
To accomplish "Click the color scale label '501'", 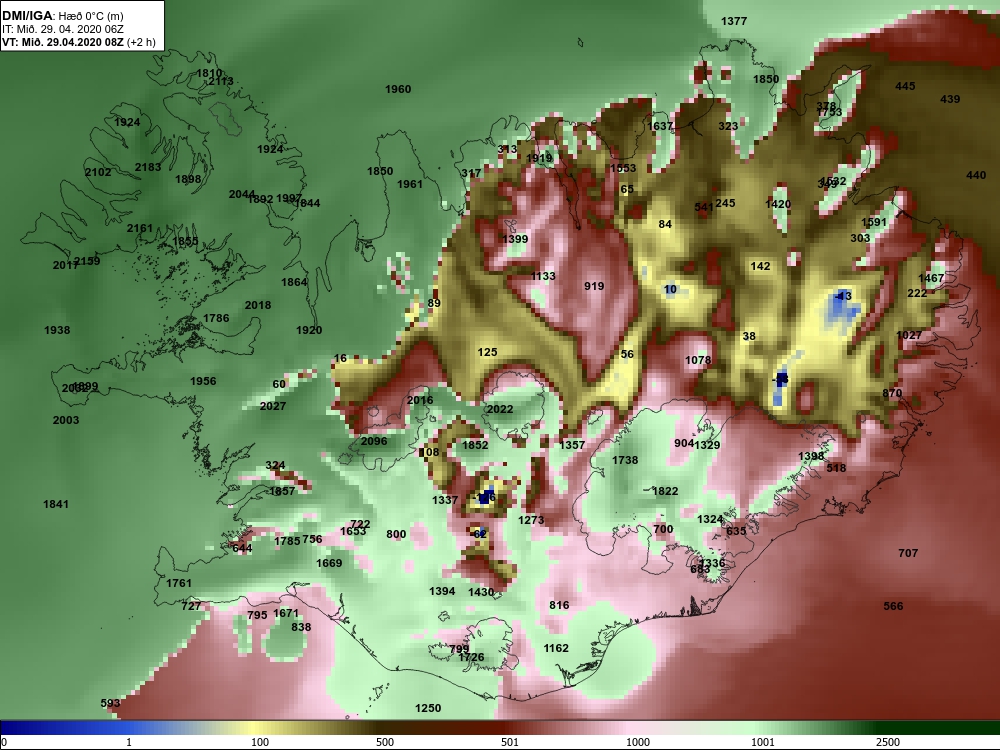I will [510, 742].
